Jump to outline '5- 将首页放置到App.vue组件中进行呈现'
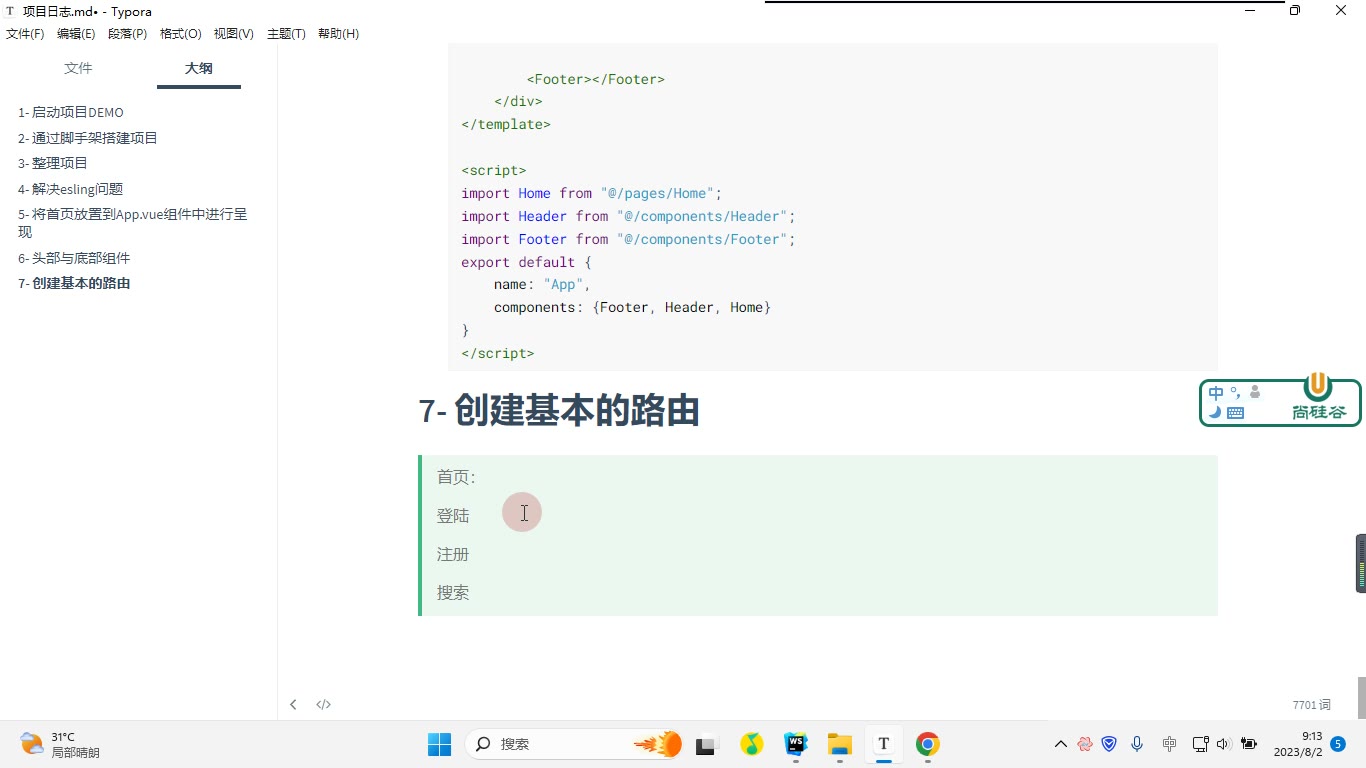Viewport: 1366px width, 768px height. pos(132,223)
